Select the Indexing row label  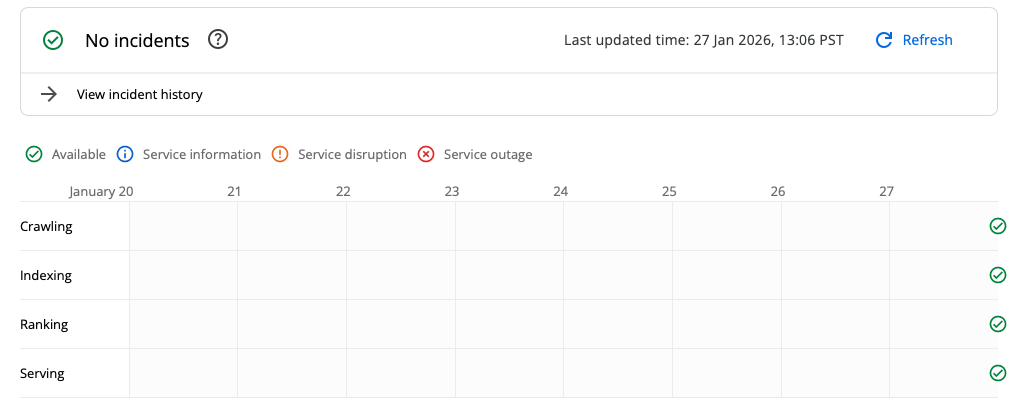point(46,275)
